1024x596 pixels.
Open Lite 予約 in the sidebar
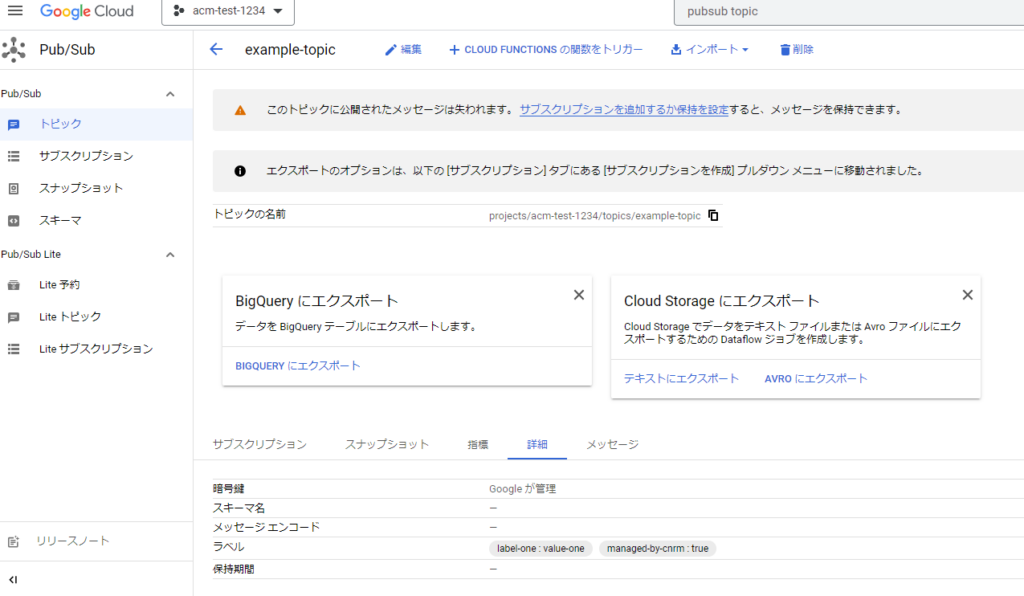[x=59, y=285]
